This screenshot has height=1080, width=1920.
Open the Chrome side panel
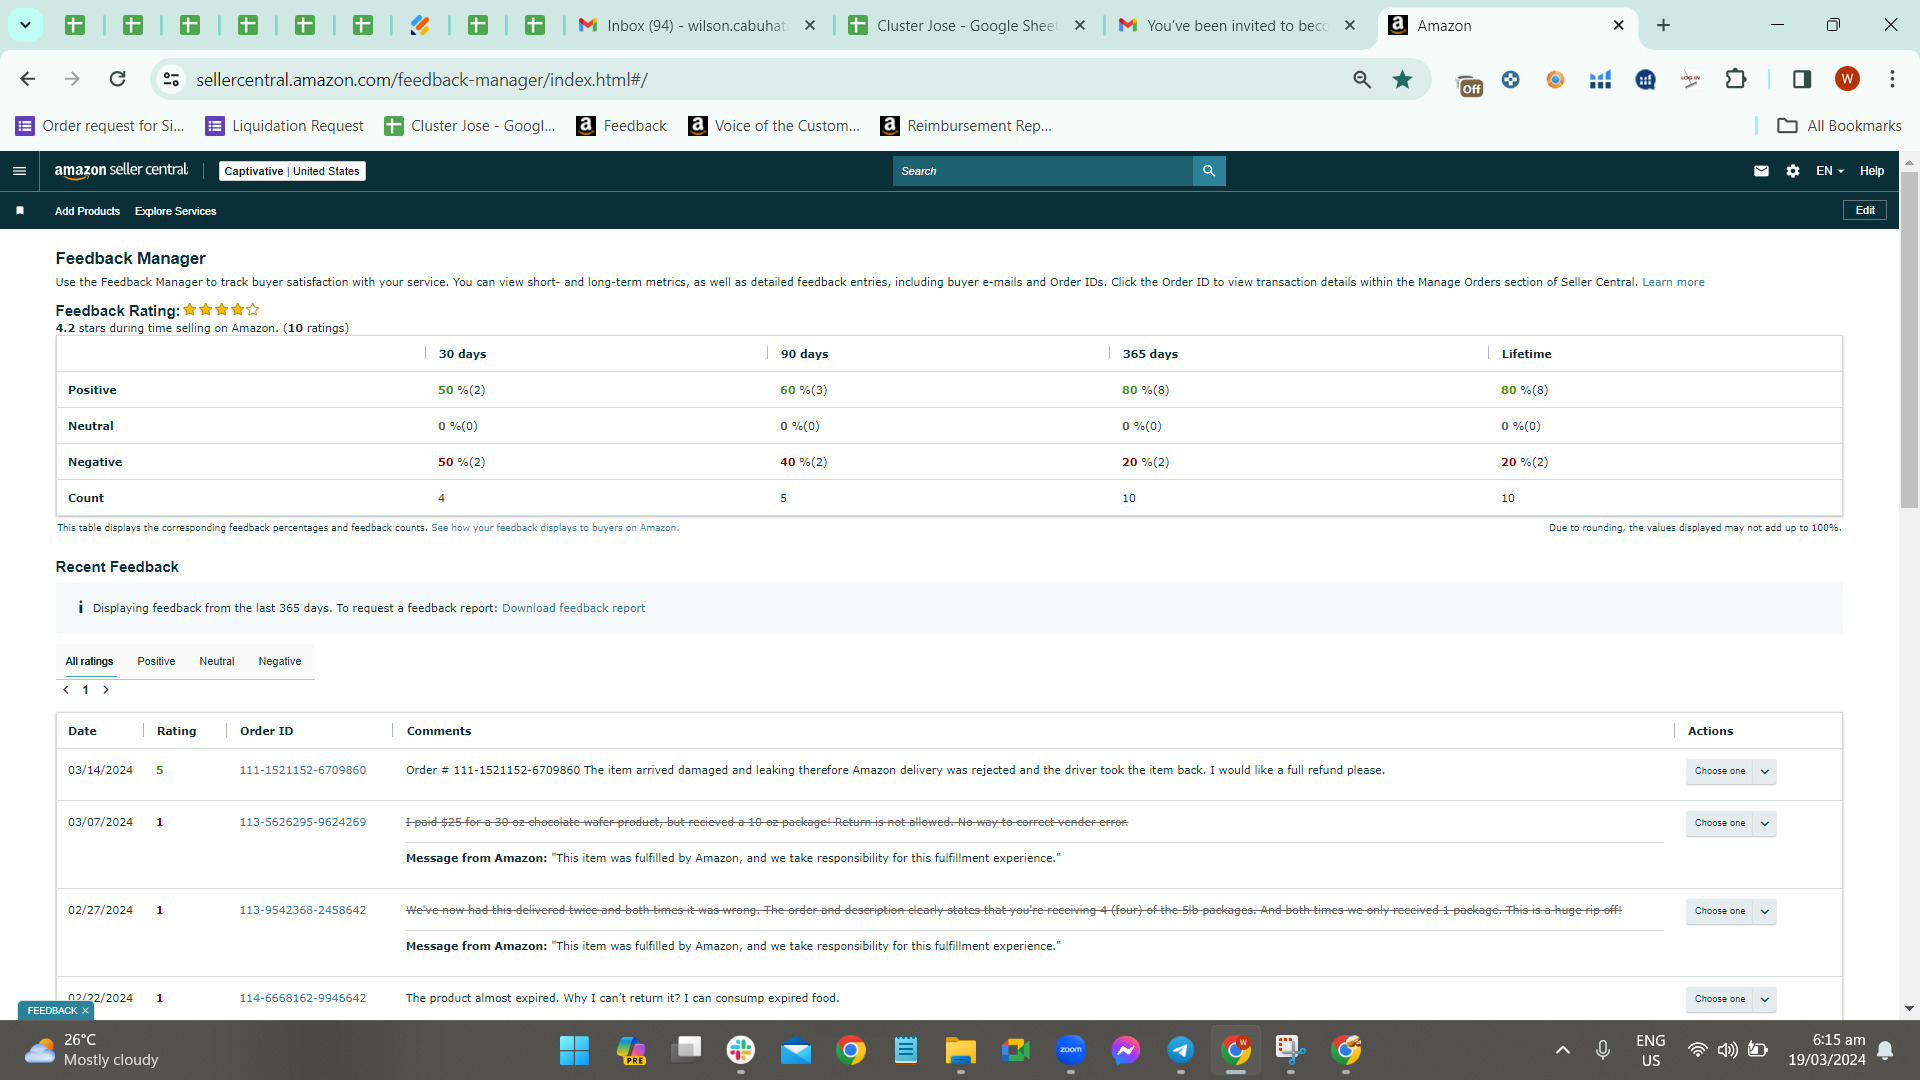pos(1802,79)
